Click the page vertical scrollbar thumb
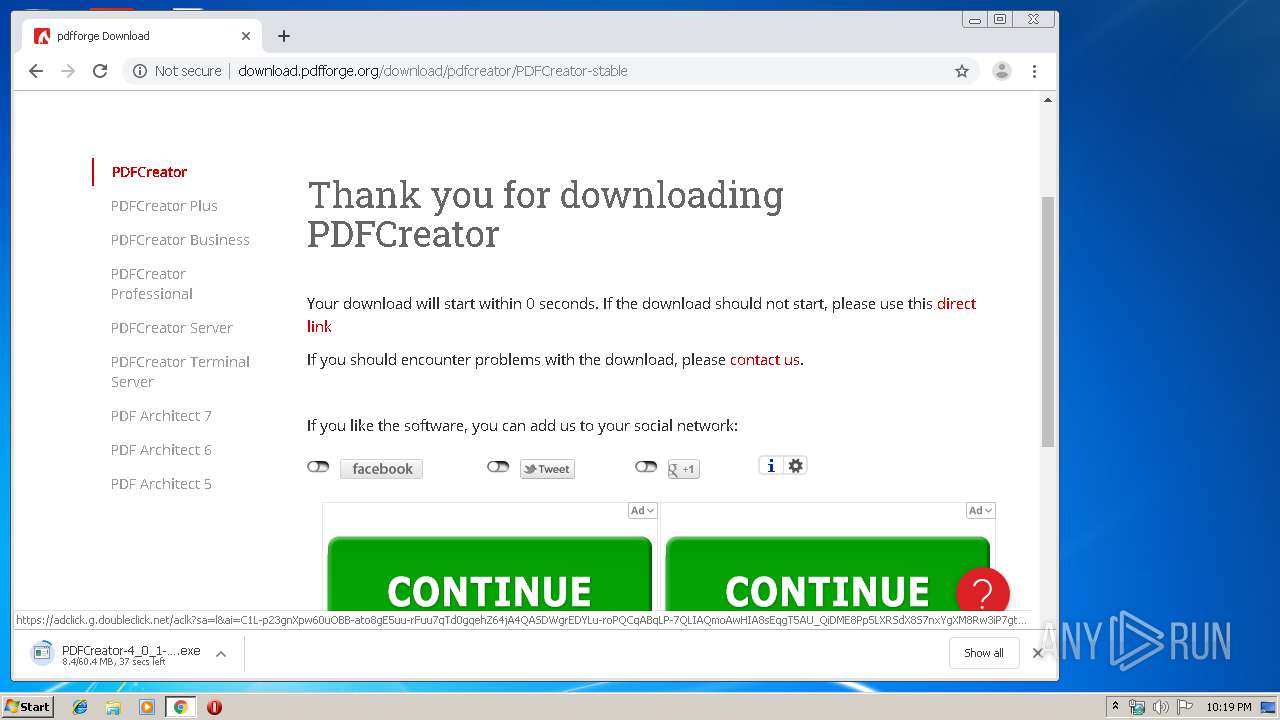 tap(1048, 320)
